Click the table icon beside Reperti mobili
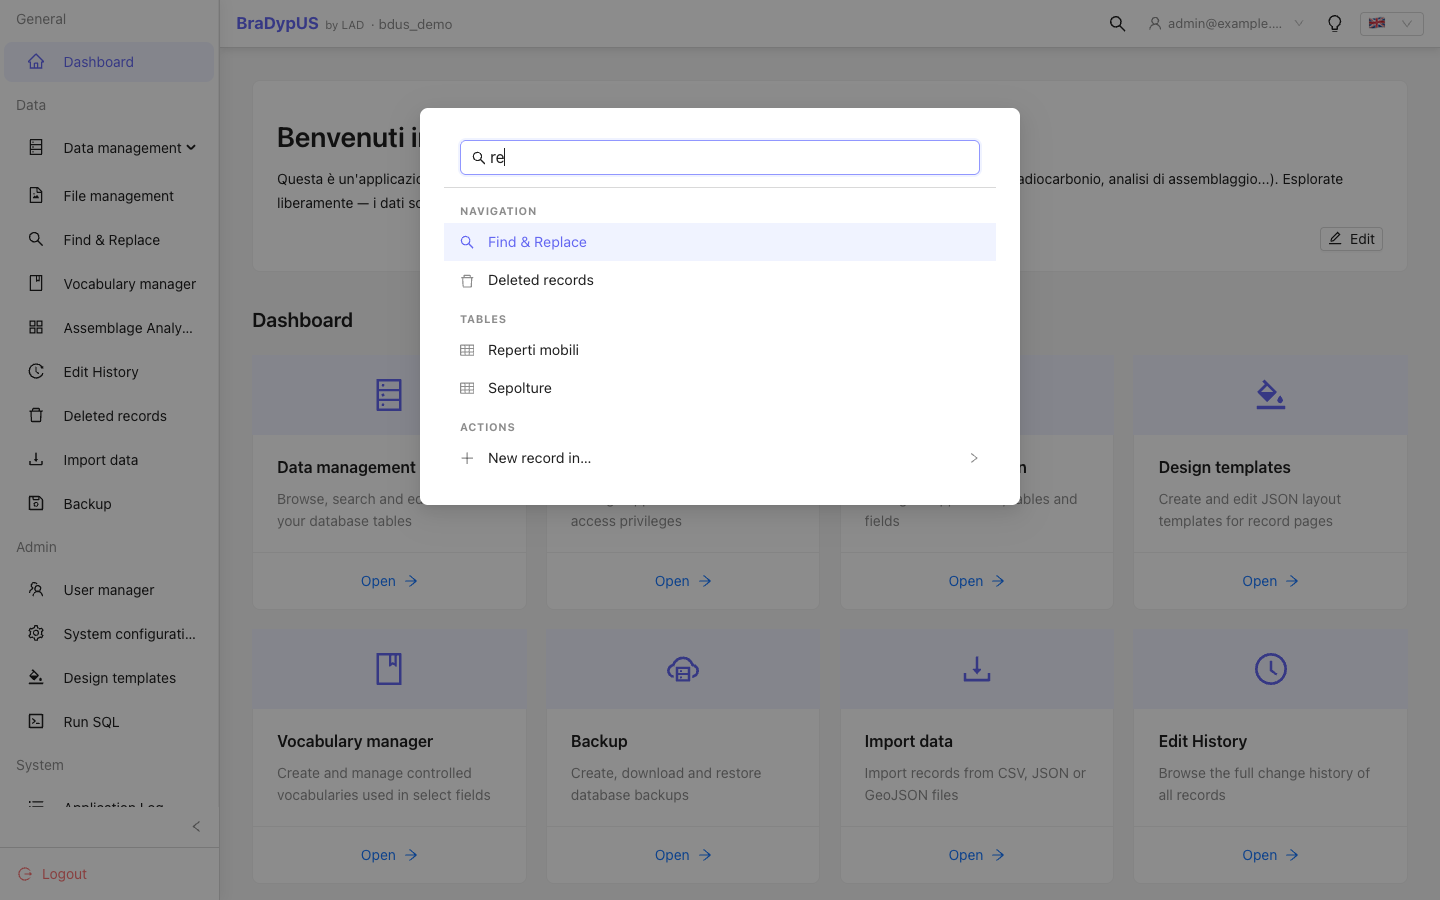Screen dimensions: 1440x900 pyautogui.click(x=467, y=350)
